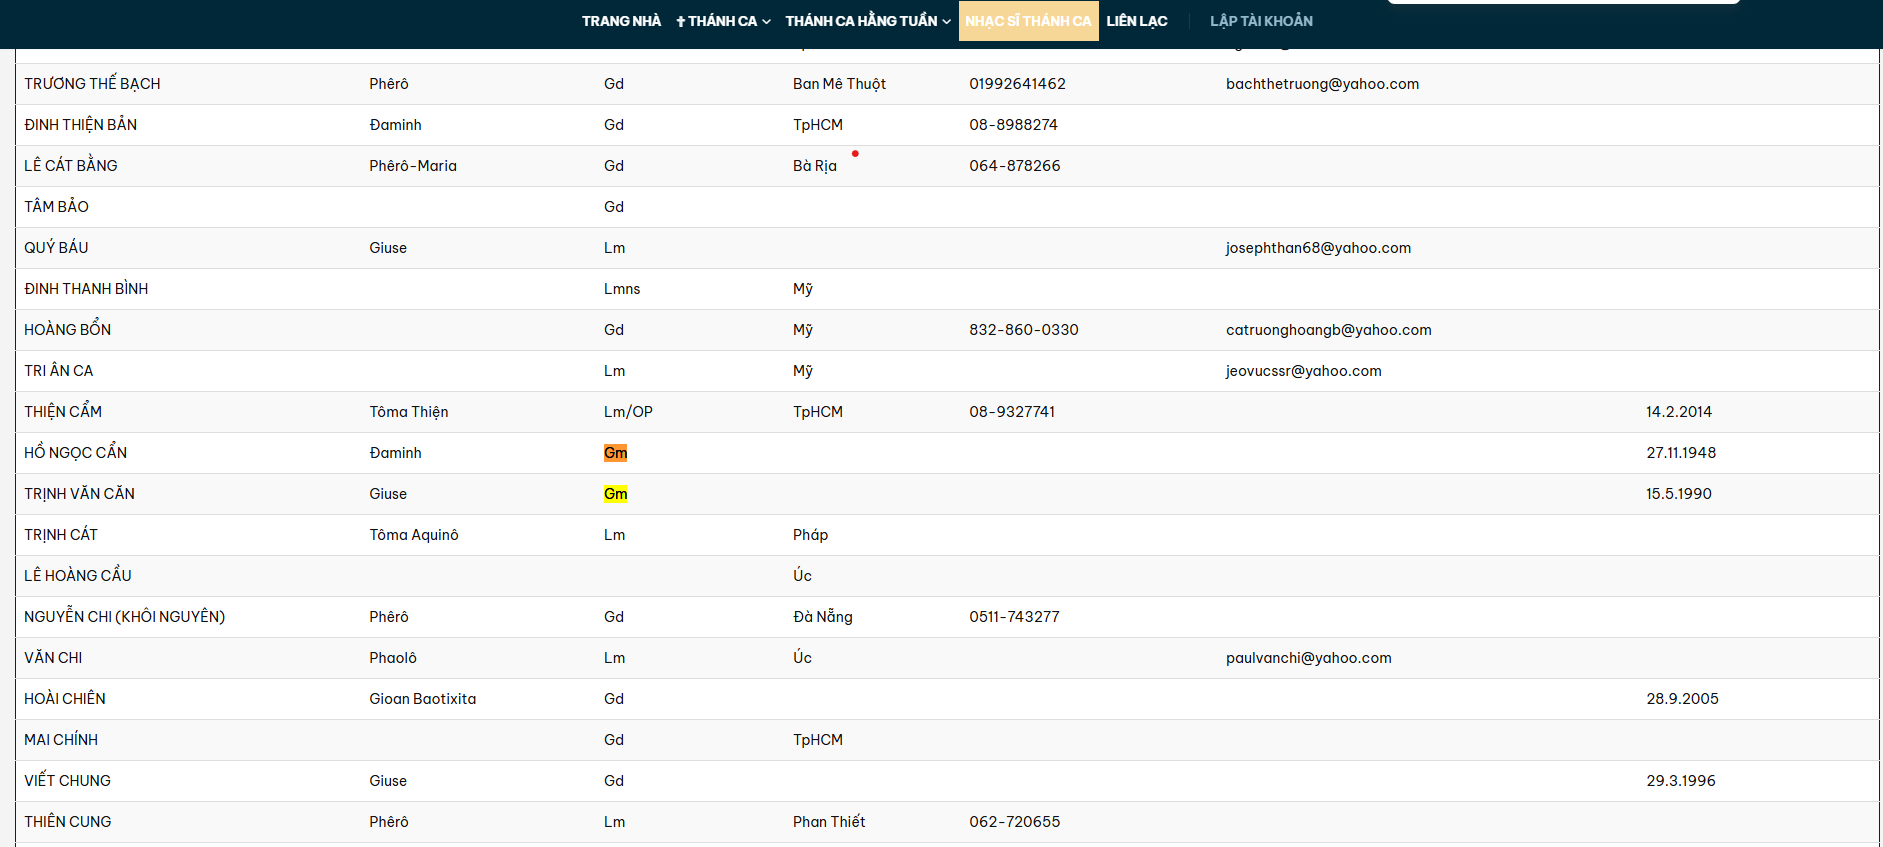Viewport: 1883px width, 847px height.
Task: Click the date 14.2.2014
Action: coord(1678,412)
